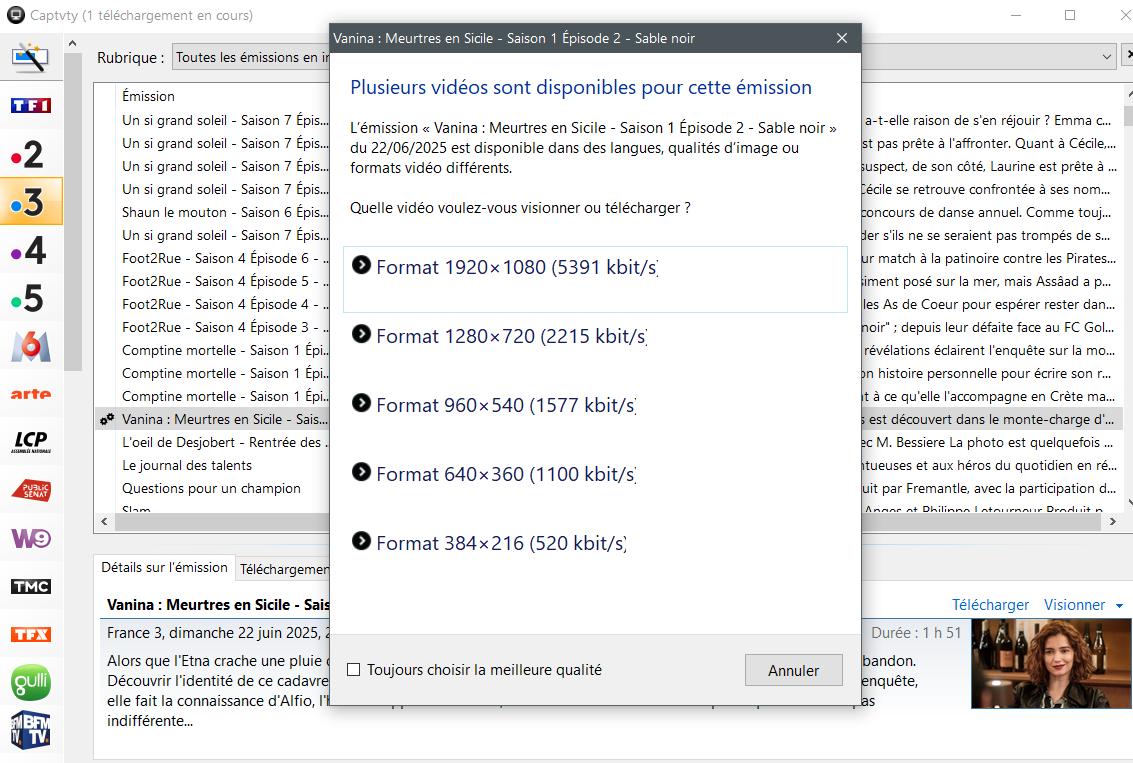Switch to Détails sur l'émission tab
Viewport: 1133px width, 763px height.
coord(164,568)
